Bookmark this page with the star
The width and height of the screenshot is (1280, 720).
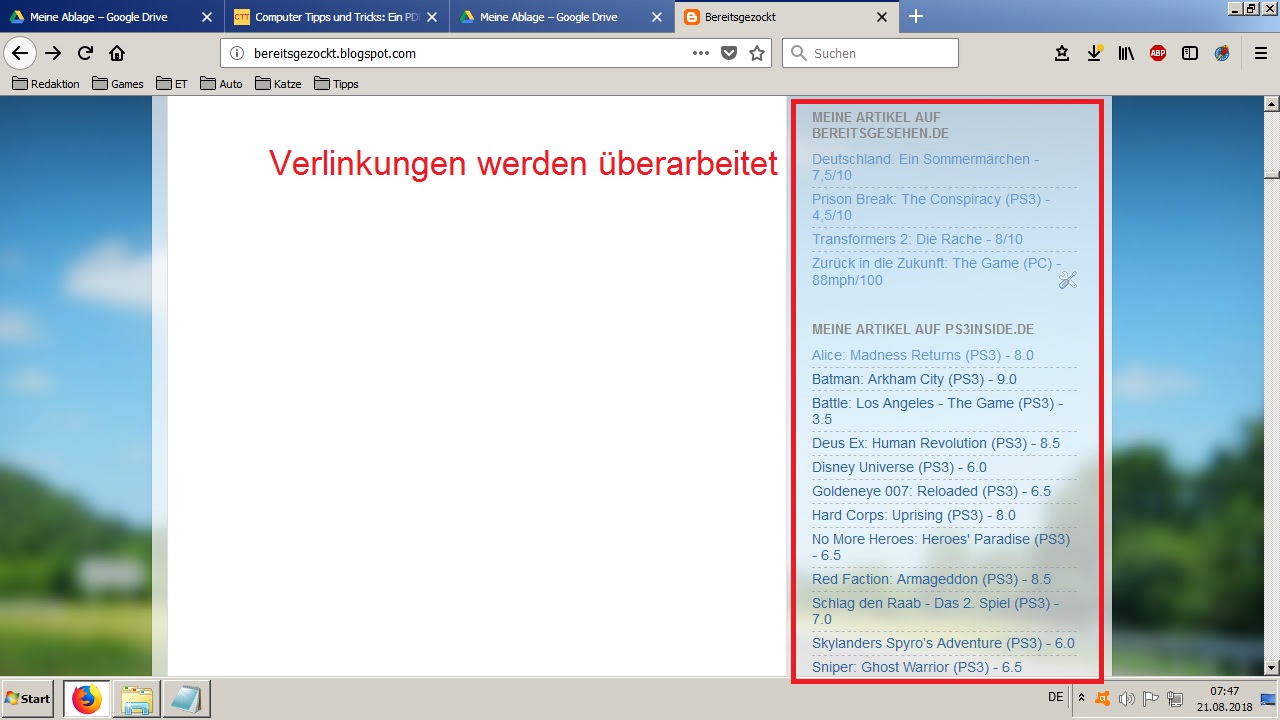(x=757, y=53)
